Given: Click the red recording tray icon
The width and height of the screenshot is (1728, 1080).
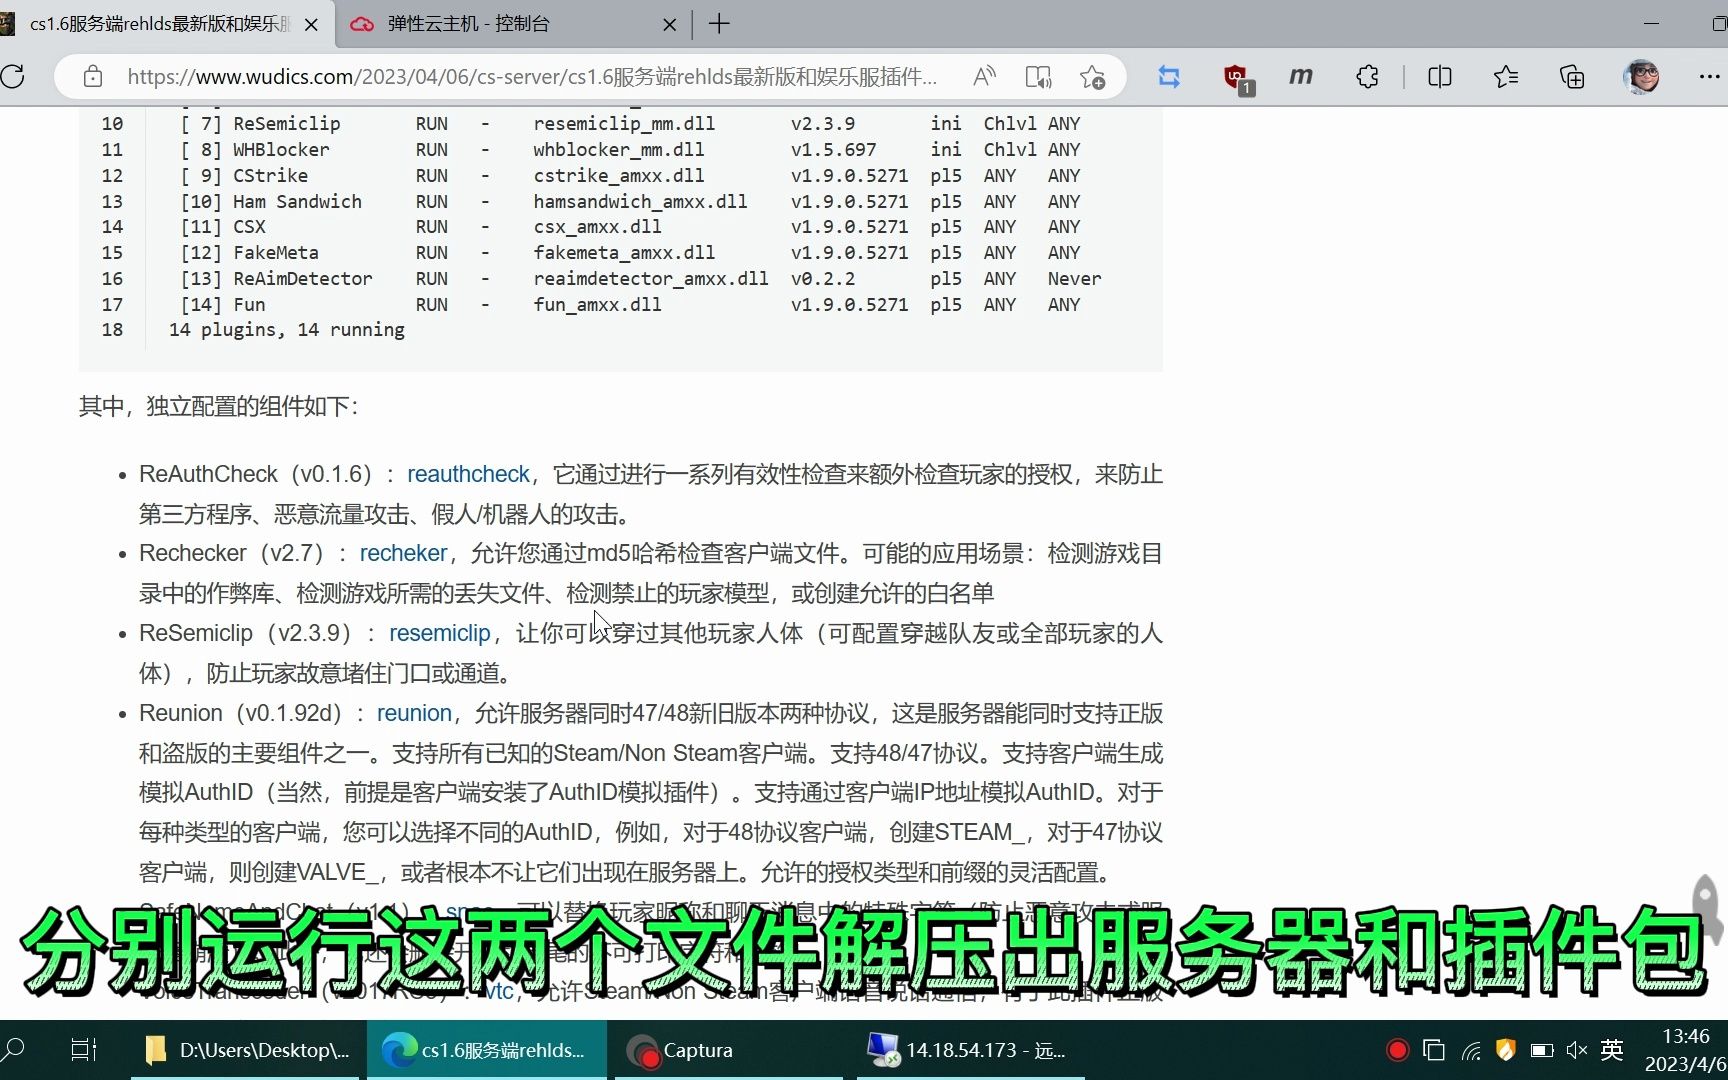Looking at the screenshot, I should pyautogui.click(x=1398, y=1050).
